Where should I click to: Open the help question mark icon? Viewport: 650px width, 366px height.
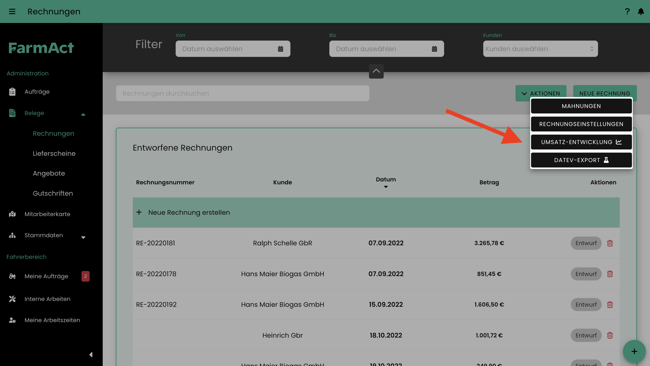pyautogui.click(x=627, y=12)
